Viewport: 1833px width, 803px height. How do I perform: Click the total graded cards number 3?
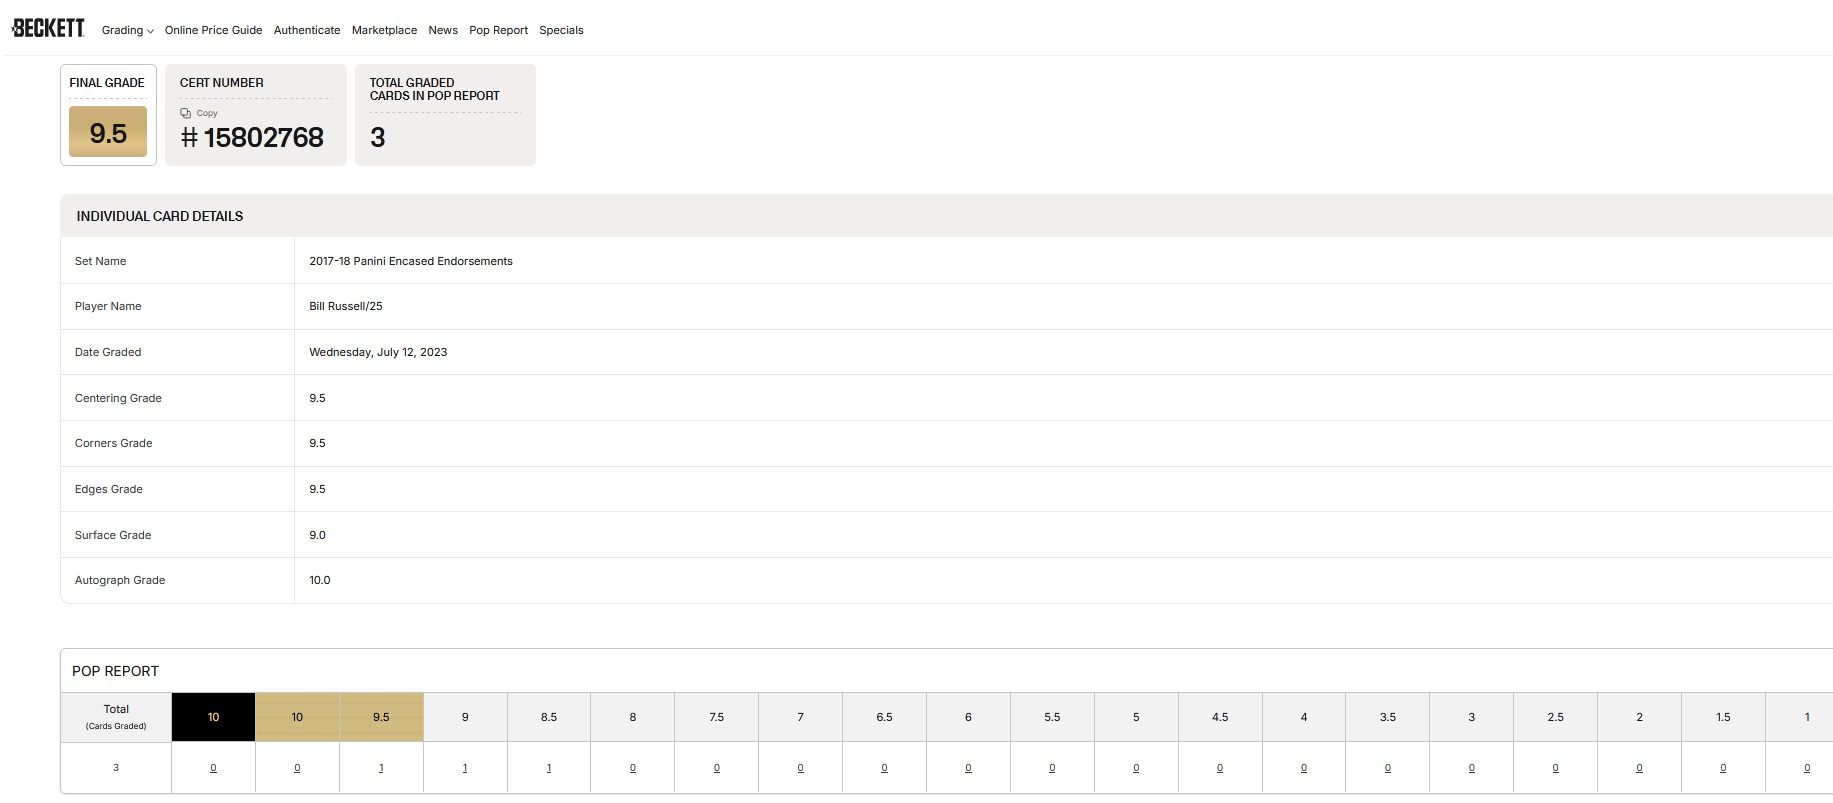[x=378, y=137]
